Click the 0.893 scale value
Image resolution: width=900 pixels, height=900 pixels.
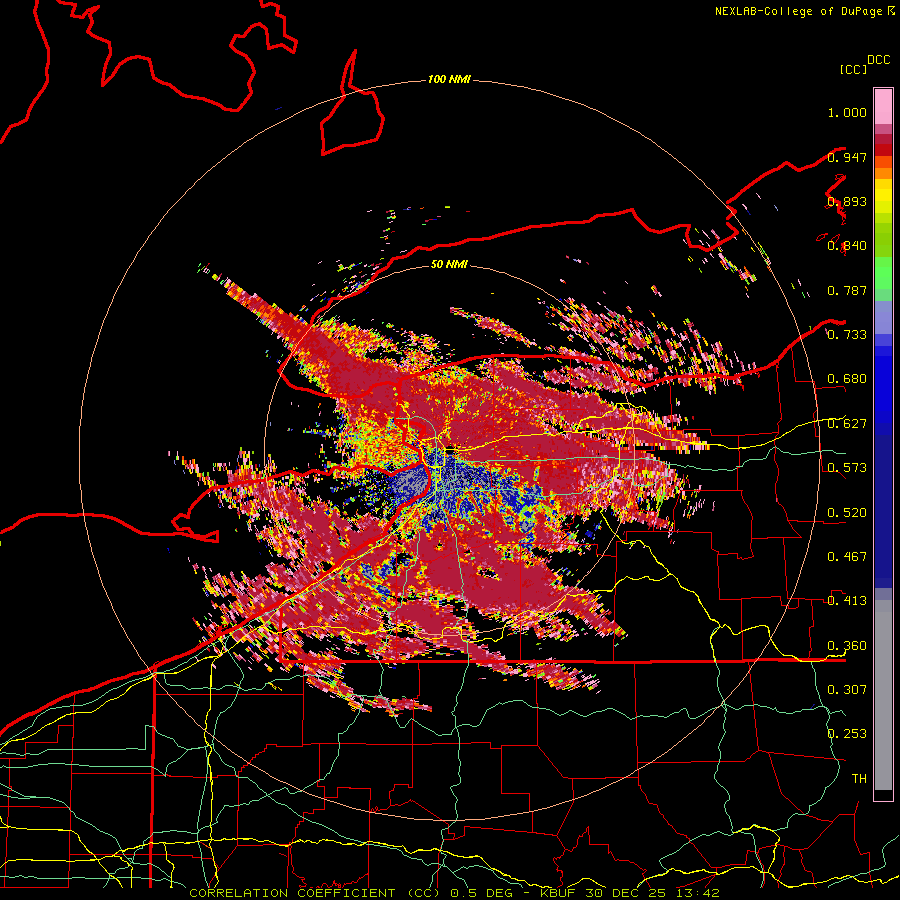[847, 201]
